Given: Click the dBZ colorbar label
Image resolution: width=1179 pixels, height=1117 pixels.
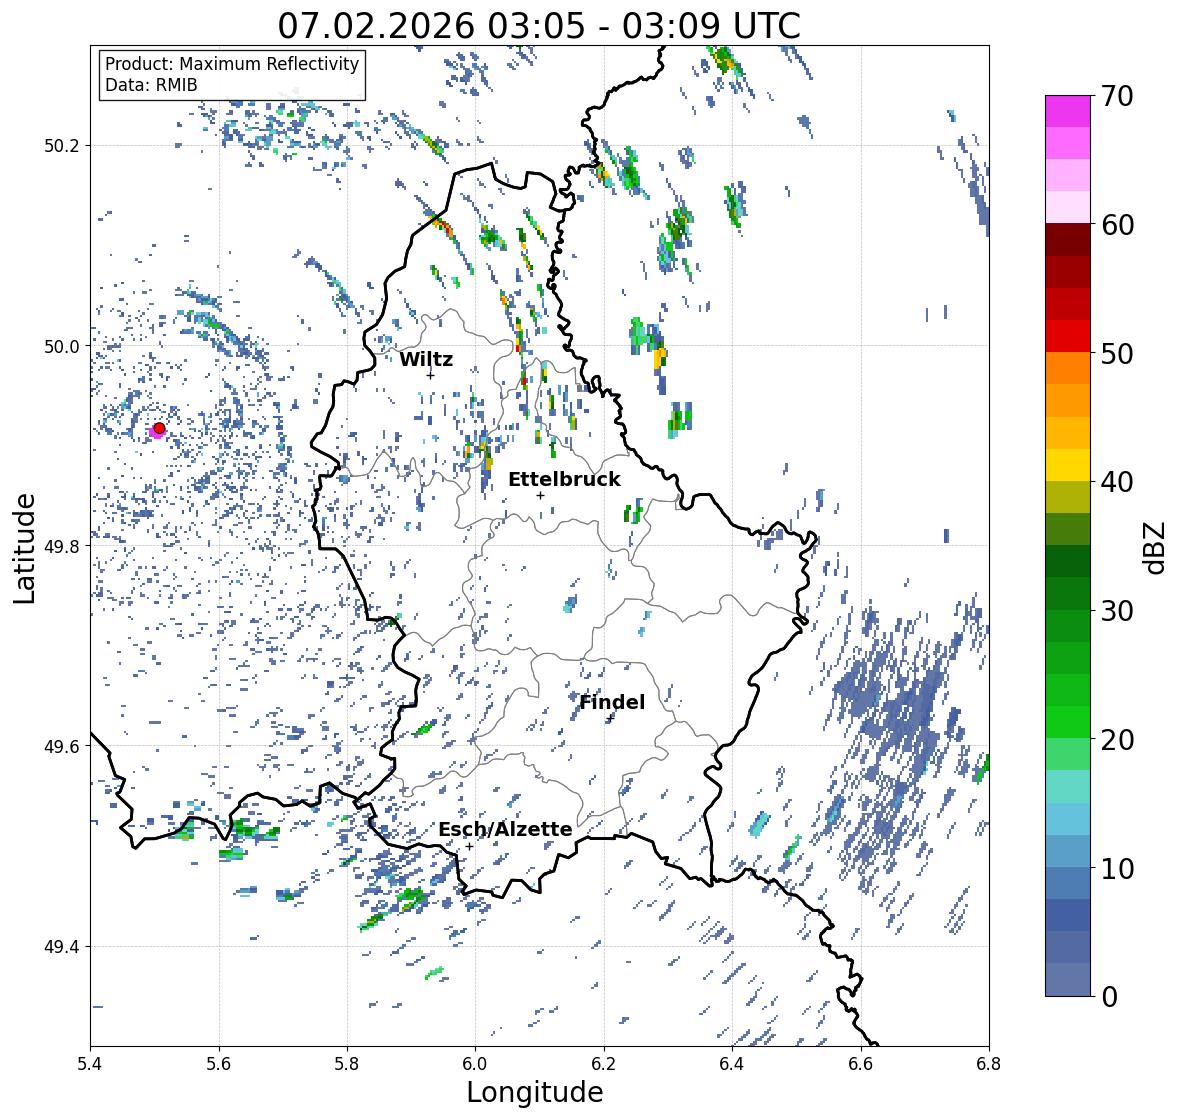Looking at the screenshot, I should coord(1156,547).
